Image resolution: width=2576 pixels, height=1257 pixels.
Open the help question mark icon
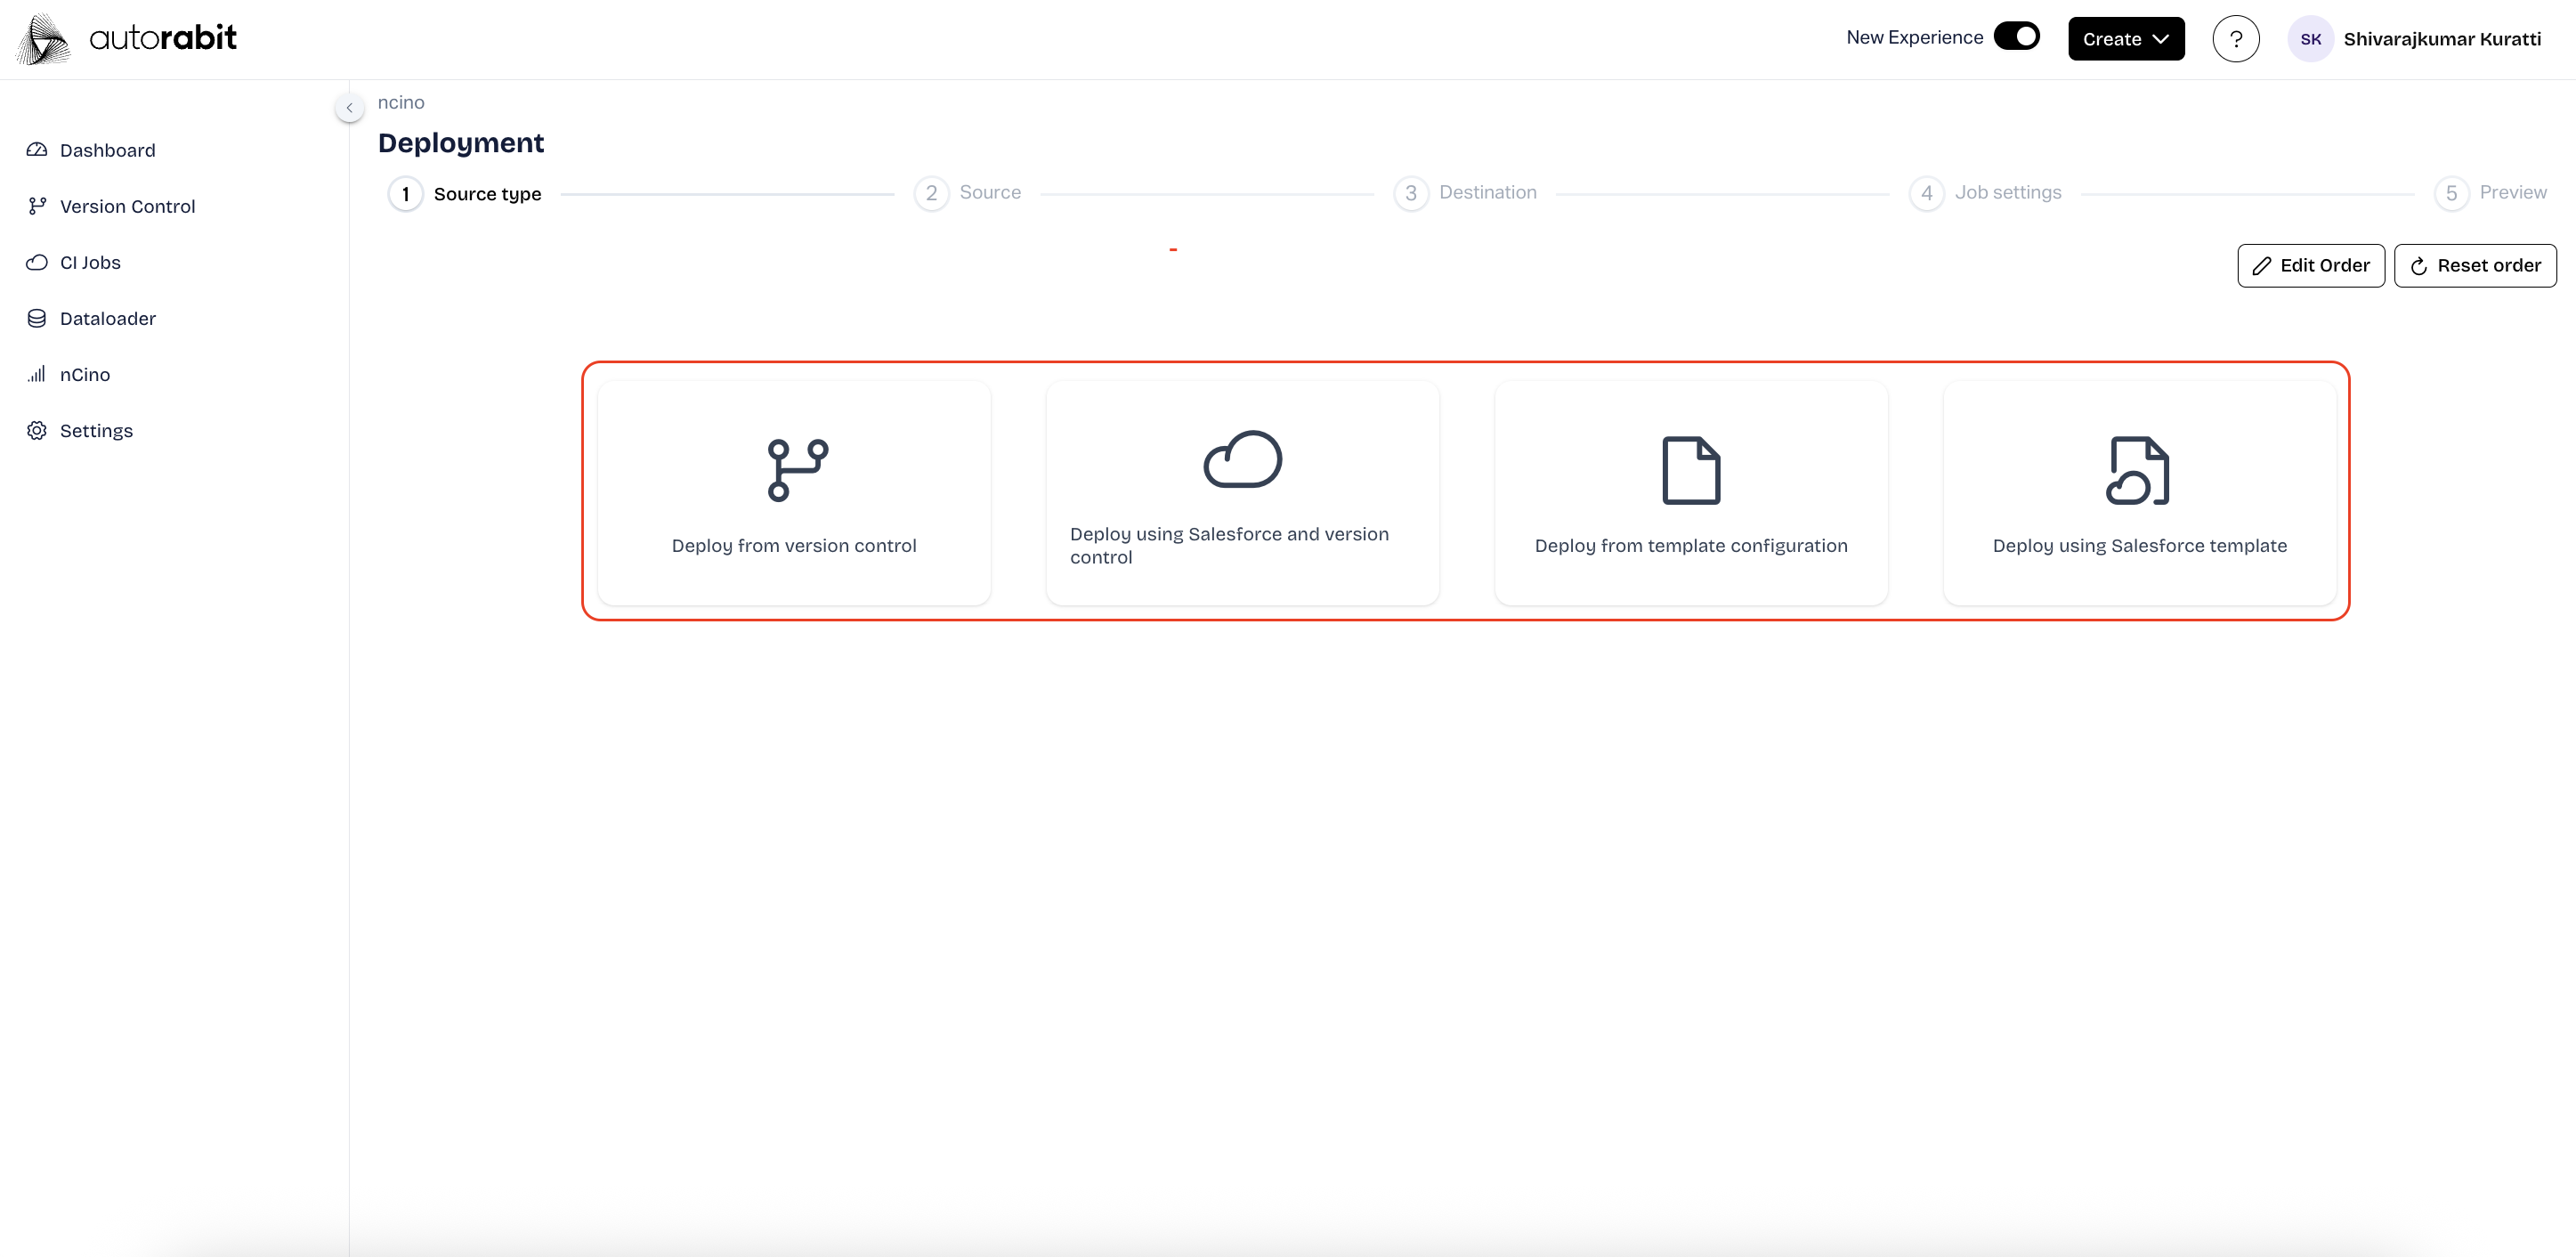[x=2235, y=39]
